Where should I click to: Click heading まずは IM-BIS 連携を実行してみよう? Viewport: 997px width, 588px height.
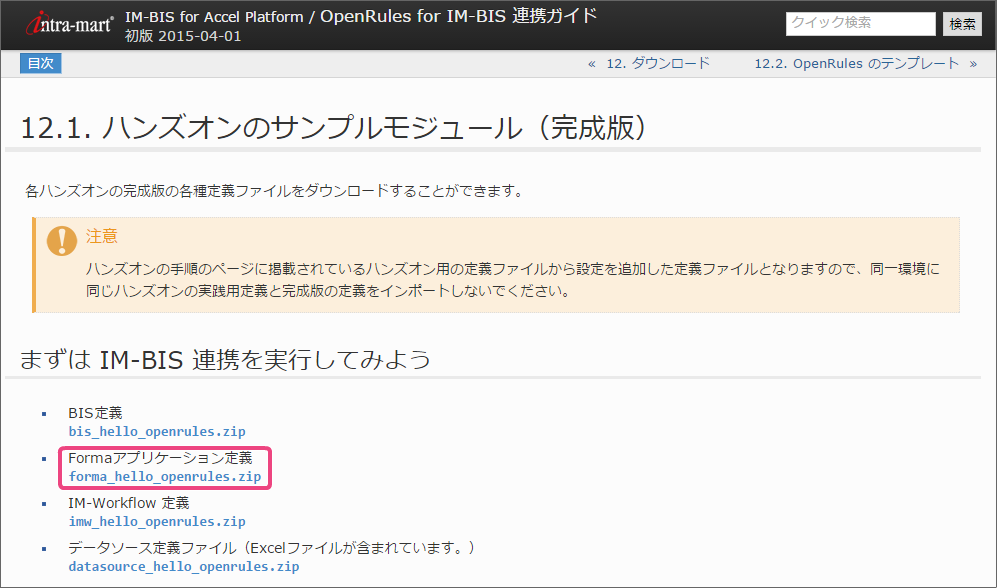[x=226, y=360]
